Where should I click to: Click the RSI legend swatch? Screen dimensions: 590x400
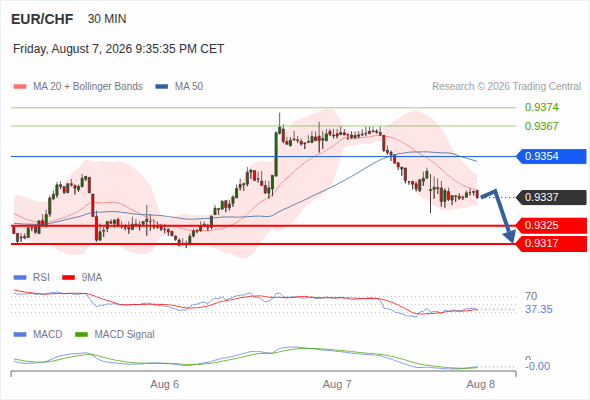point(20,278)
